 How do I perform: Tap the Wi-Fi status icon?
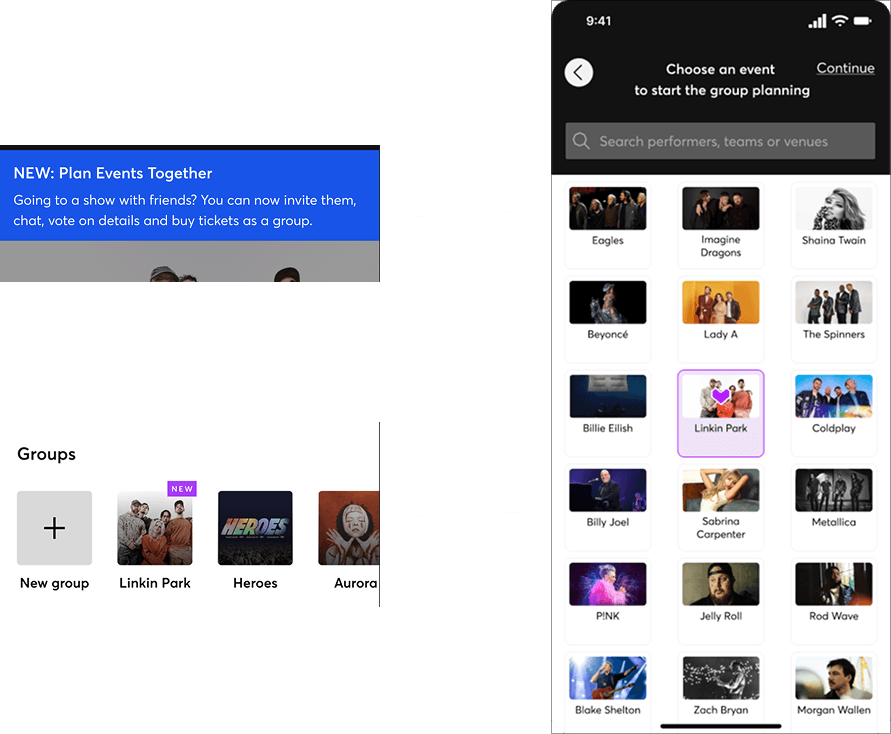(840, 21)
